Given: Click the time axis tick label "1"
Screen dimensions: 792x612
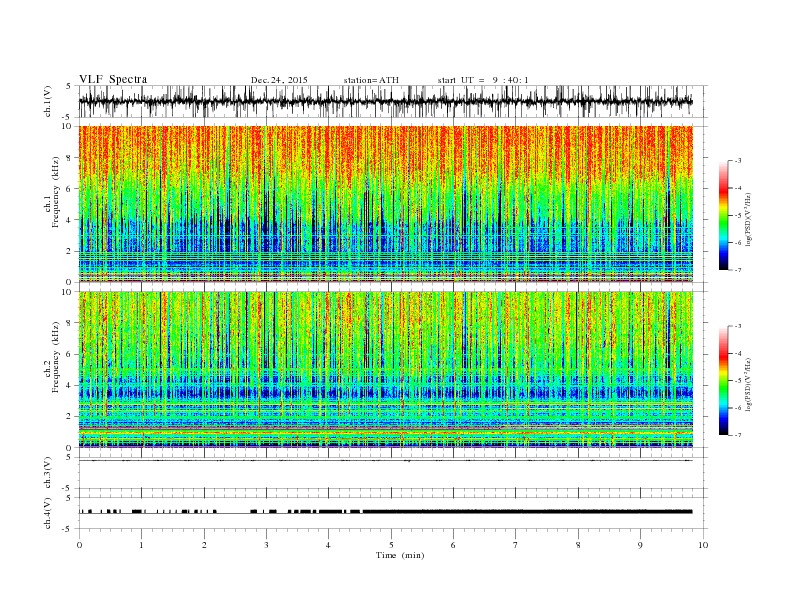Looking at the screenshot, I should pos(141,545).
